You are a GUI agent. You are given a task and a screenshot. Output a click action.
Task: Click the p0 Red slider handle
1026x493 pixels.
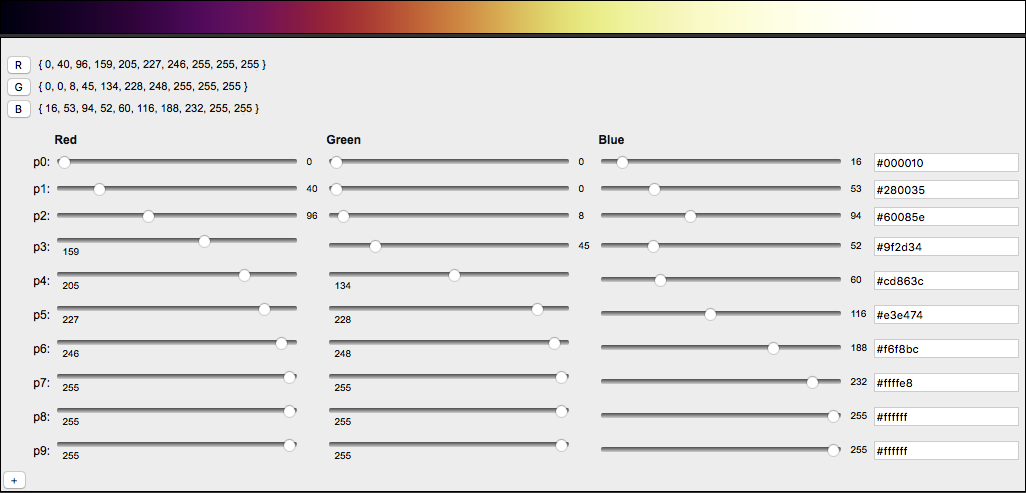pyautogui.click(x=64, y=162)
